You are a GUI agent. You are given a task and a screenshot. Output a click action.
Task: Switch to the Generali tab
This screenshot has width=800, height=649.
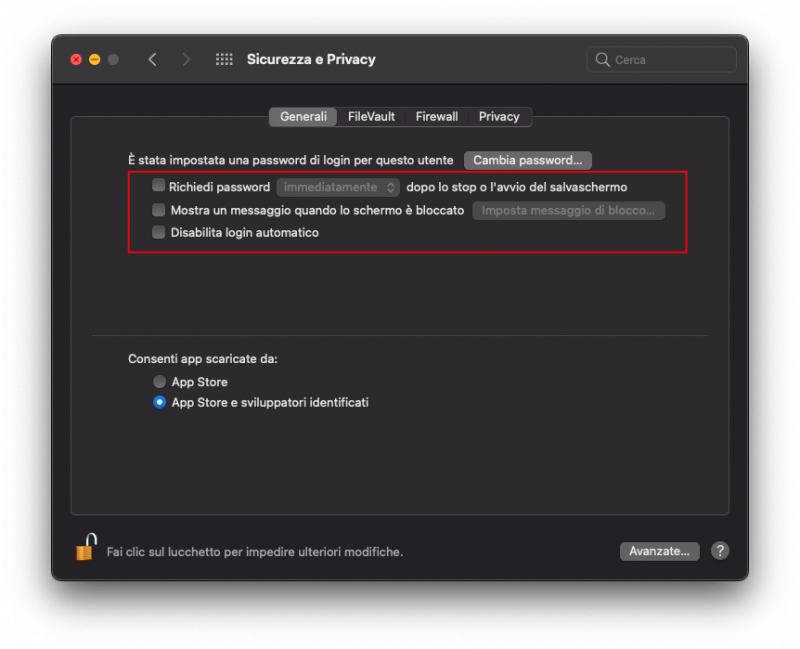click(303, 117)
